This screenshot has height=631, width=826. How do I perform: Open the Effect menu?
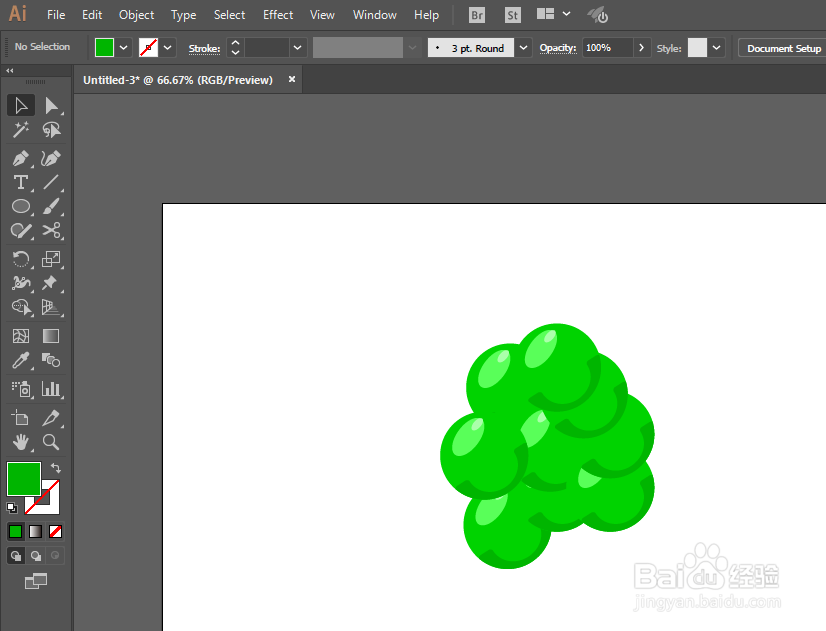coord(278,15)
